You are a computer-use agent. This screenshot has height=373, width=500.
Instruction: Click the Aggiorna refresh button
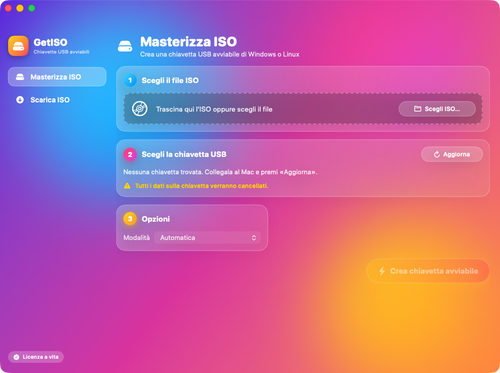coord(452,154)
